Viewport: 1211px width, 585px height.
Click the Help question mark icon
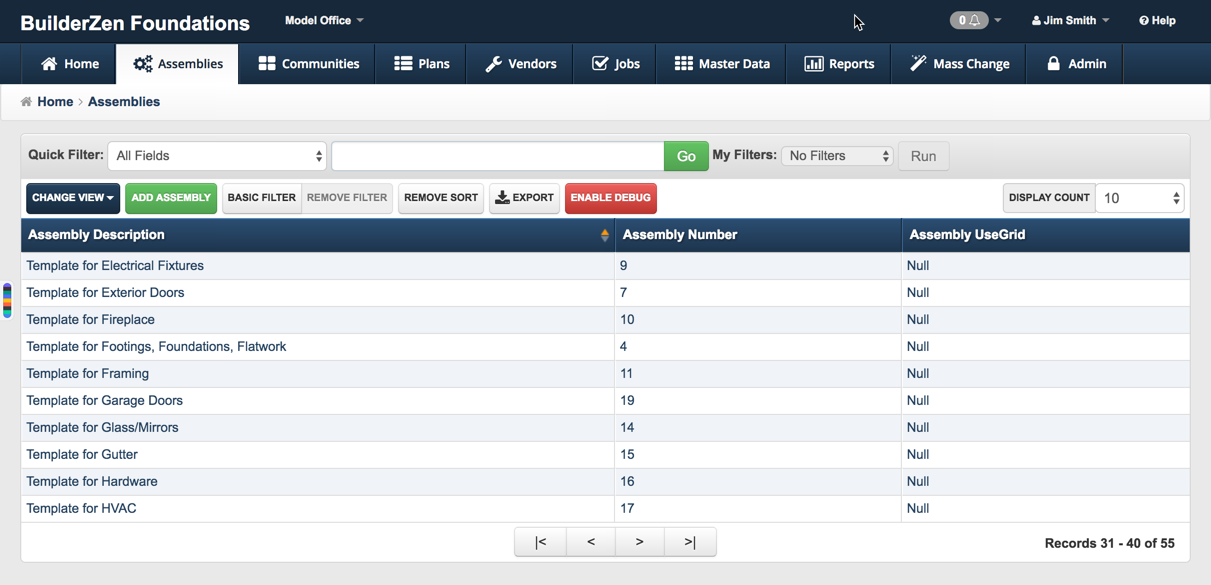pyautogui.click(x=1144, y=21)
